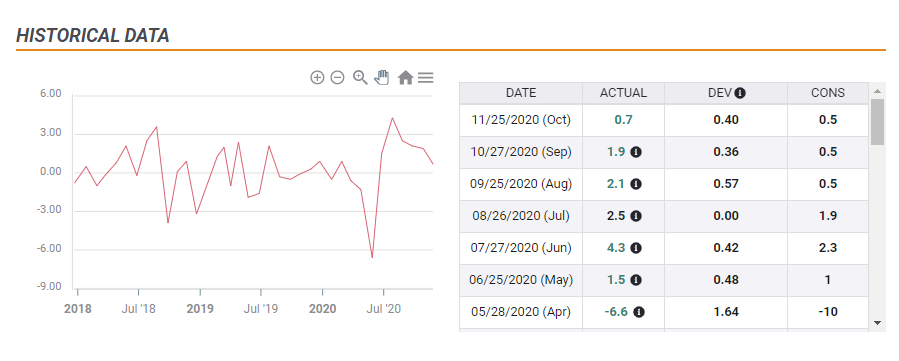Click the 0.42 deviation value
The image size is (899, 361).
[x=726, y=248]
